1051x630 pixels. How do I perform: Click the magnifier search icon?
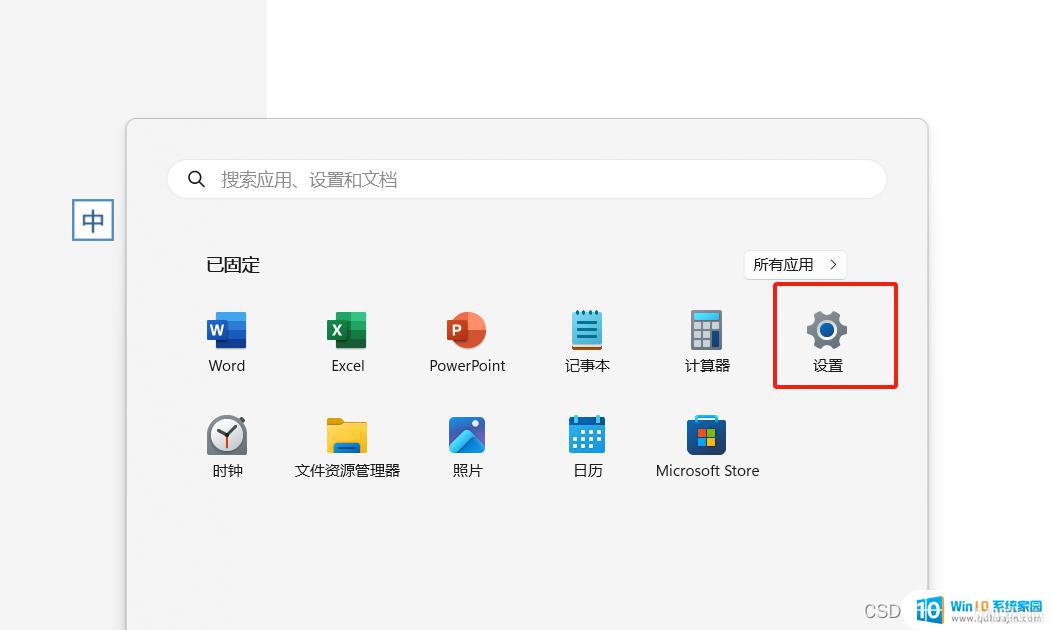point(196,179)
